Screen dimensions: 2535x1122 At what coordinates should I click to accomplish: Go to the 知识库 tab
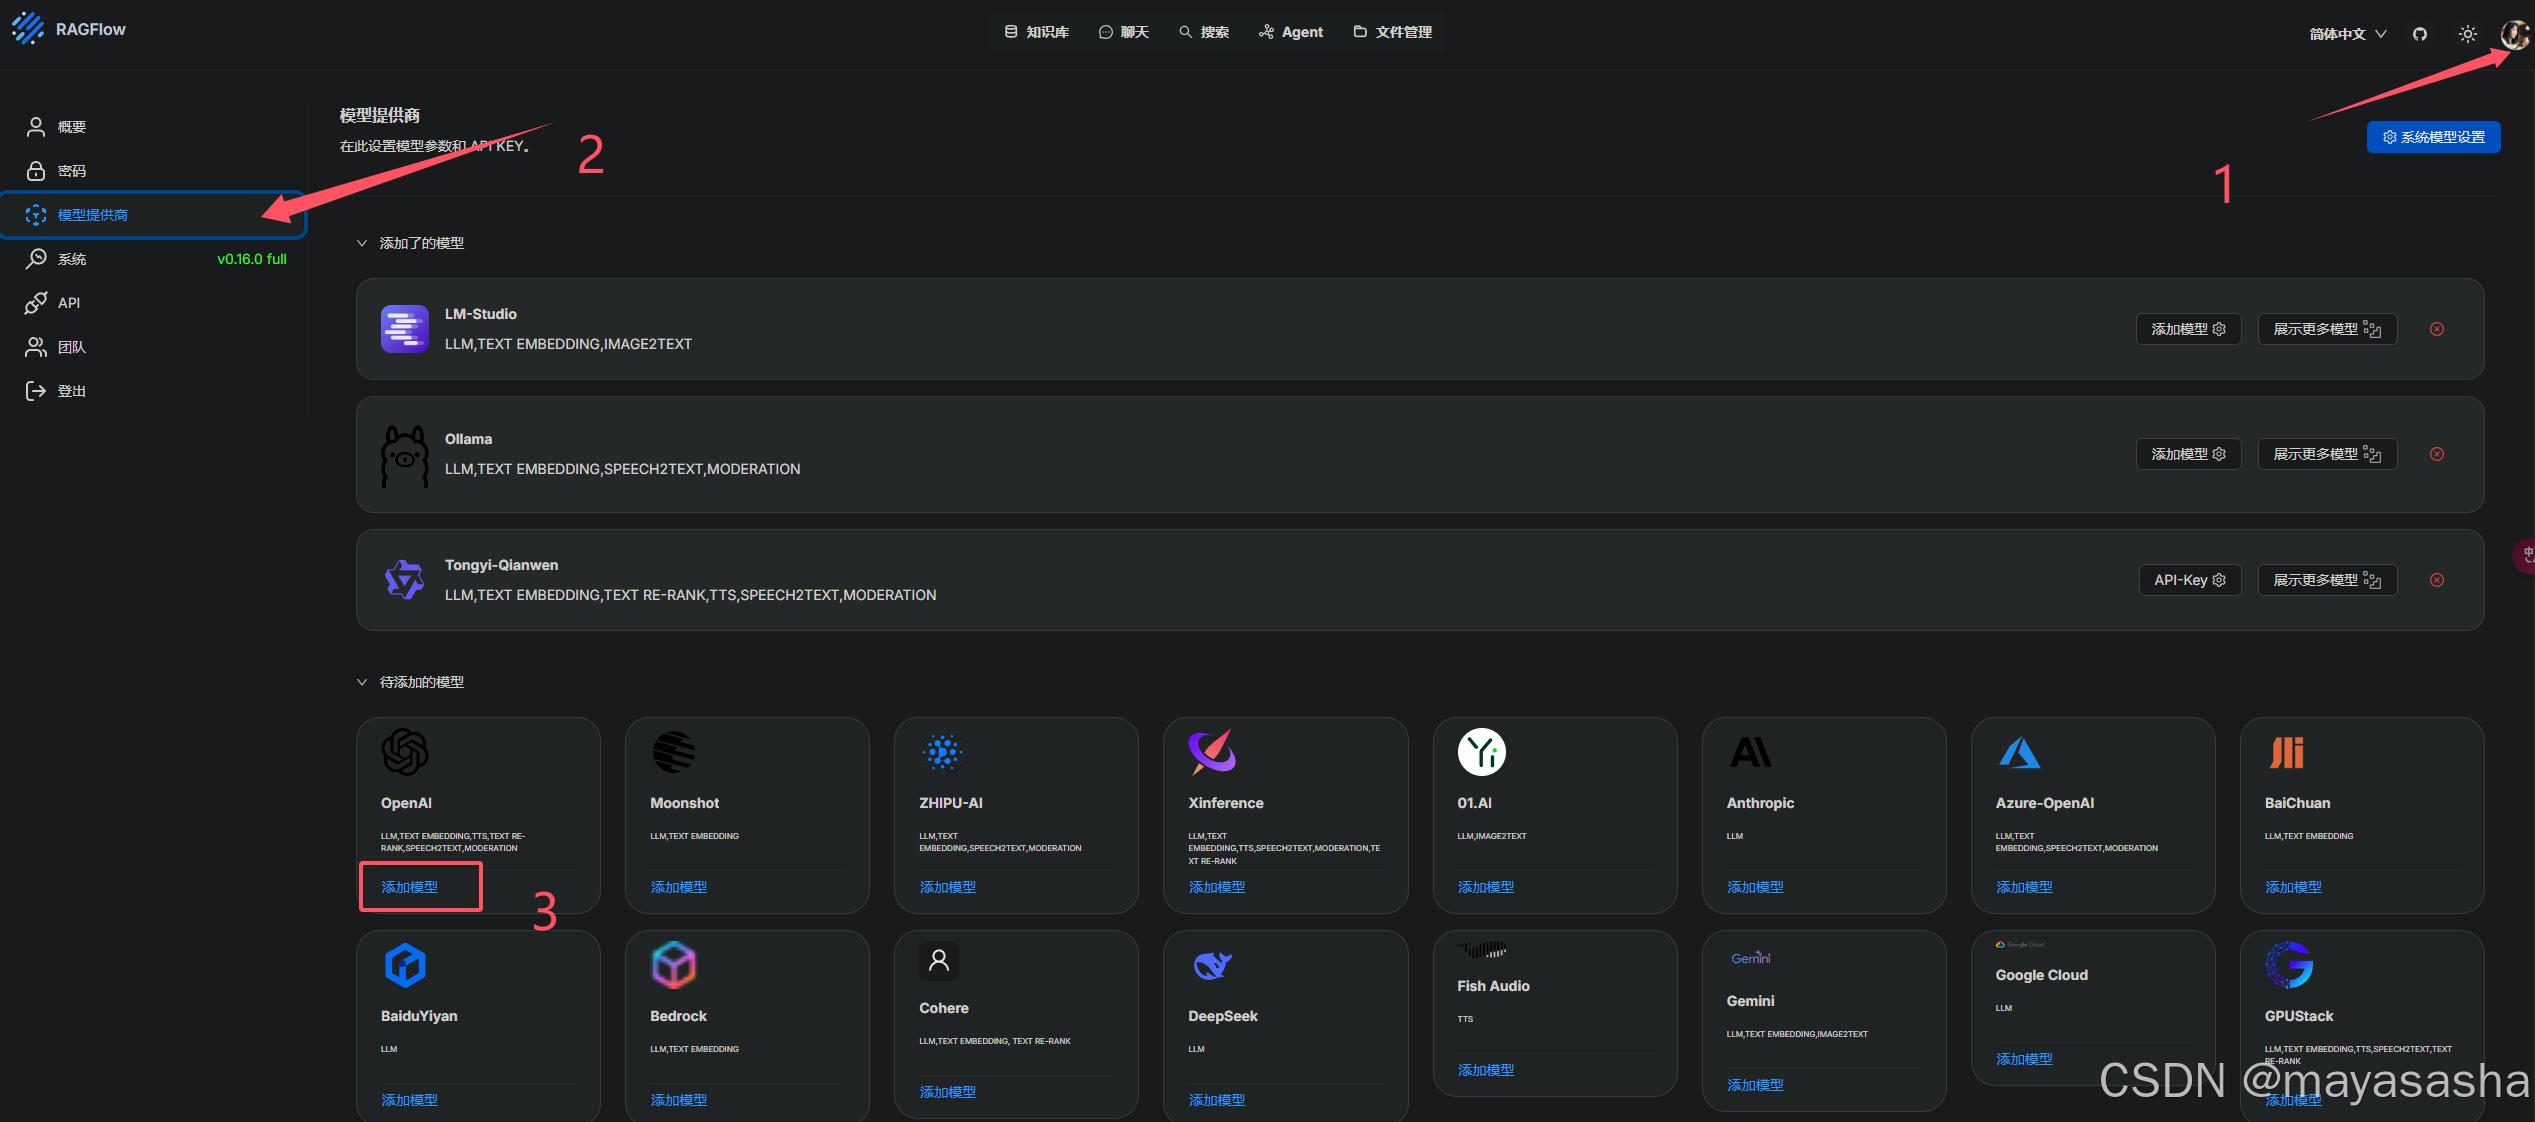coord(1037,32)
